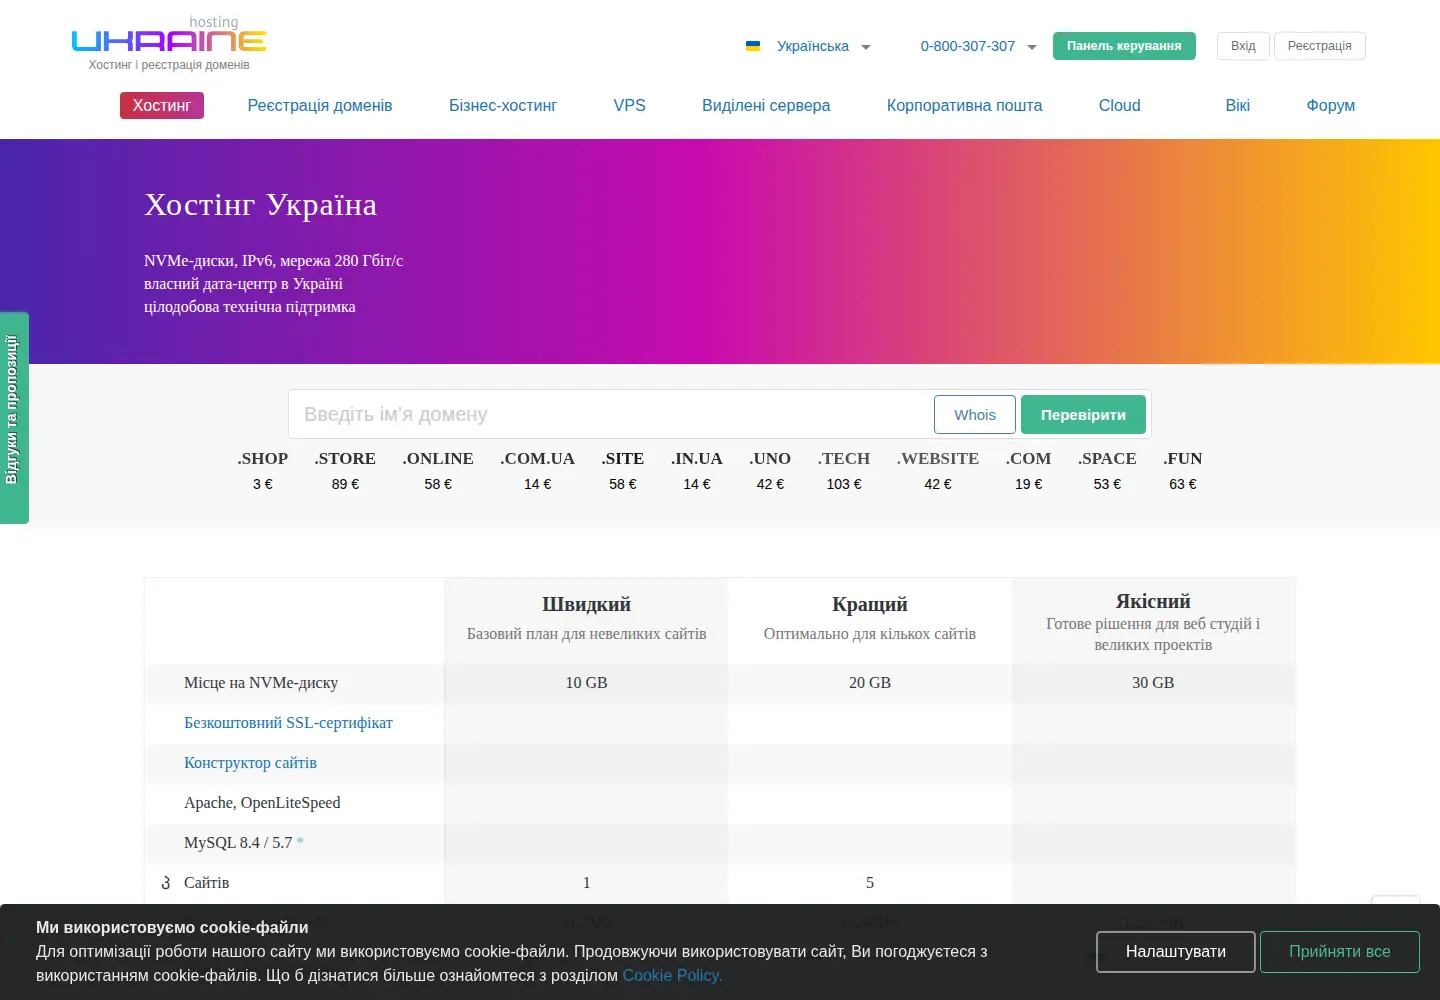Viewport: 1440px width, 1000px height.
Task: Open Реєстрація доменів menu
Action: pos(320,105)
